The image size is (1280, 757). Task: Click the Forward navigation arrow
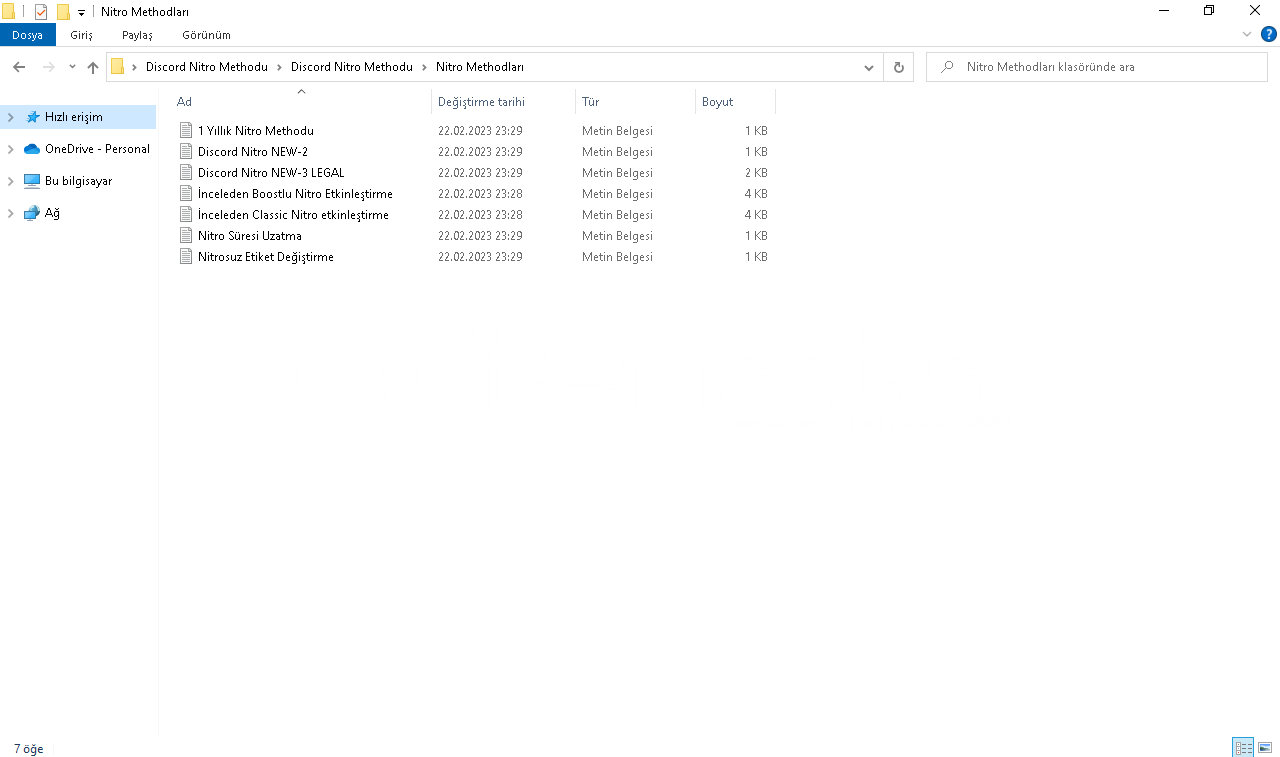[48, 67]
